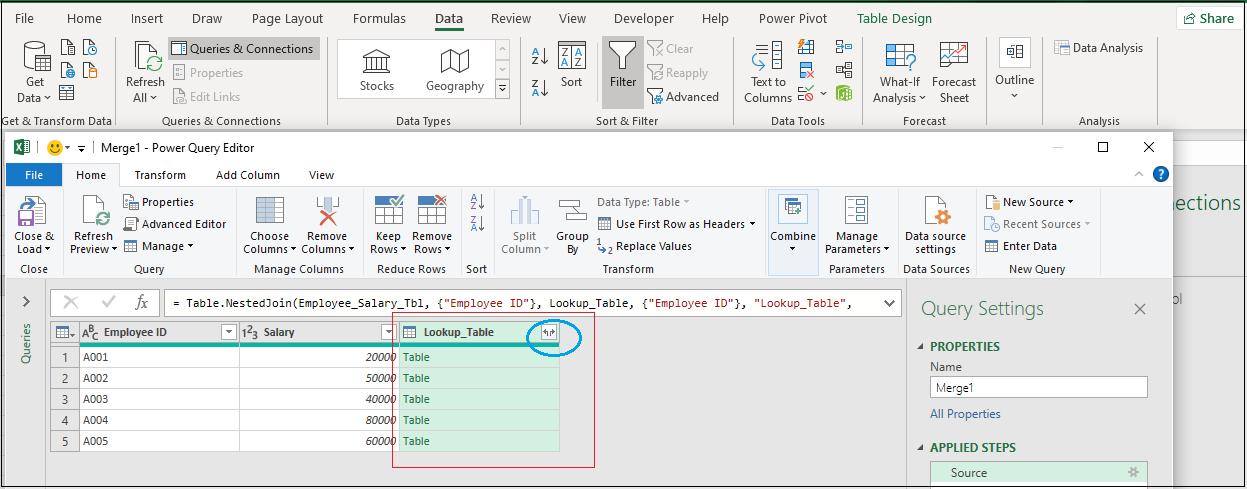Image resolution: width=1247 pixels, height=489 pixels.
Task: Switch to Transform tab in Power Query
Action: click(160, 175)
